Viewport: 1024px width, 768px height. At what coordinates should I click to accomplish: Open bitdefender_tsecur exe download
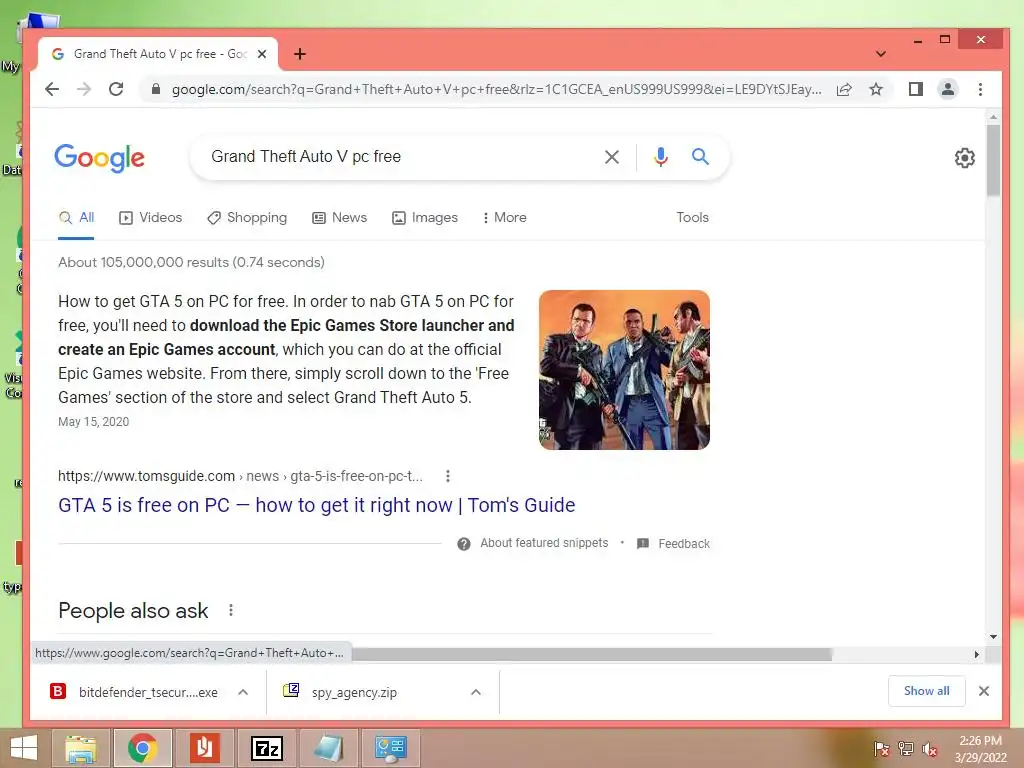[x=135, y=692]
